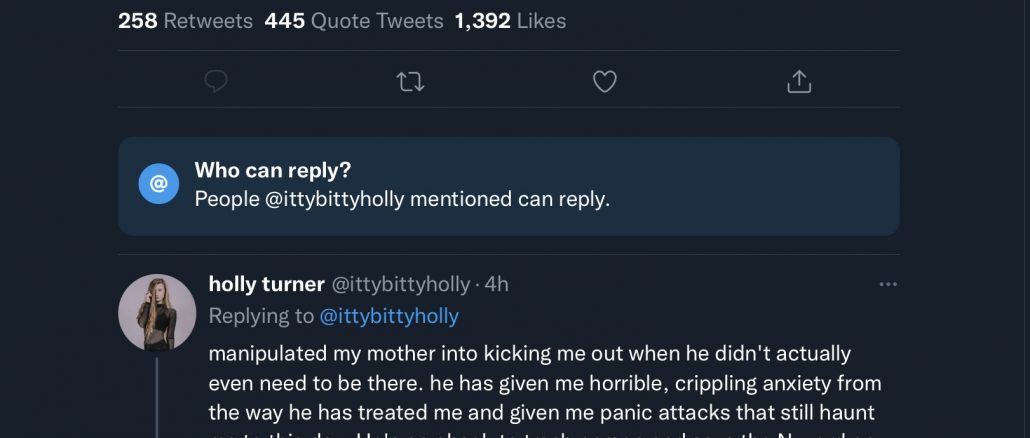Screen dimensions: 1030x438
Task: Open the holly turner display name
Action: pos(266,285)
